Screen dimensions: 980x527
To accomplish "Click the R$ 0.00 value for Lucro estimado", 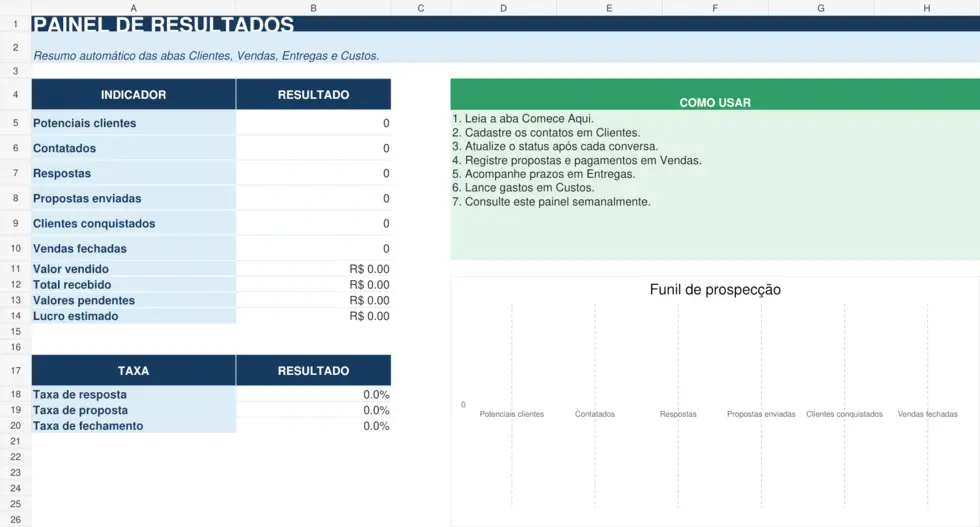I will (313, 316).
